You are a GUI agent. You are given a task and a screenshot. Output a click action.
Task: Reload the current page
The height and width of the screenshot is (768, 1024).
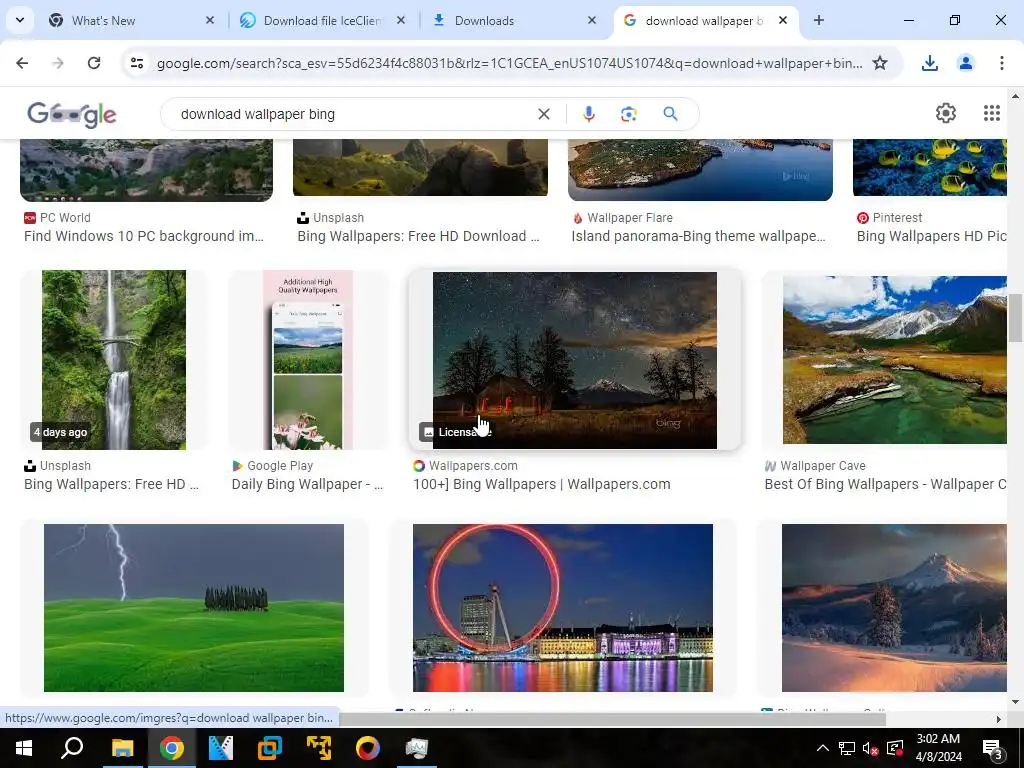(x=94, y=63)
